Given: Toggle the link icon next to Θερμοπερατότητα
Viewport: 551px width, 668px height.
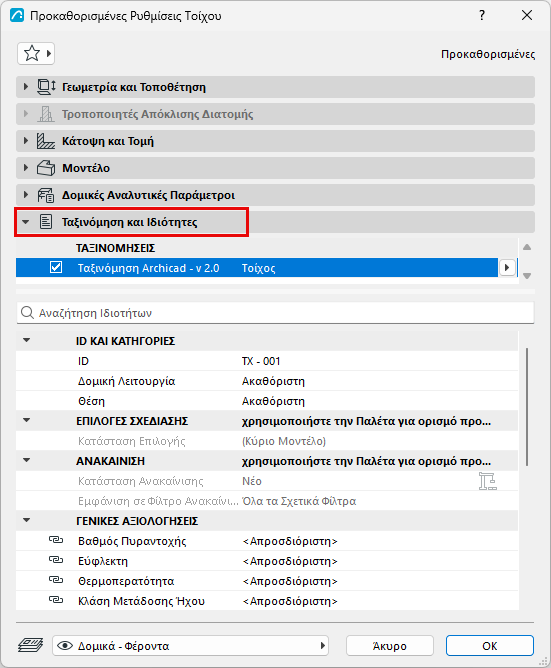Looking at the screenshot, I should coord(56,581).
